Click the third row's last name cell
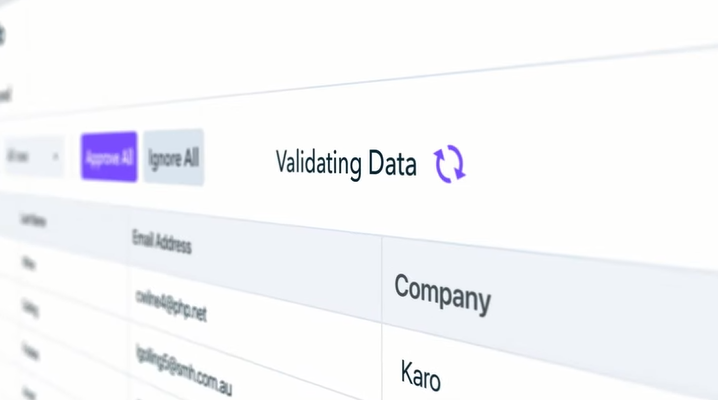 coord(30,351)
